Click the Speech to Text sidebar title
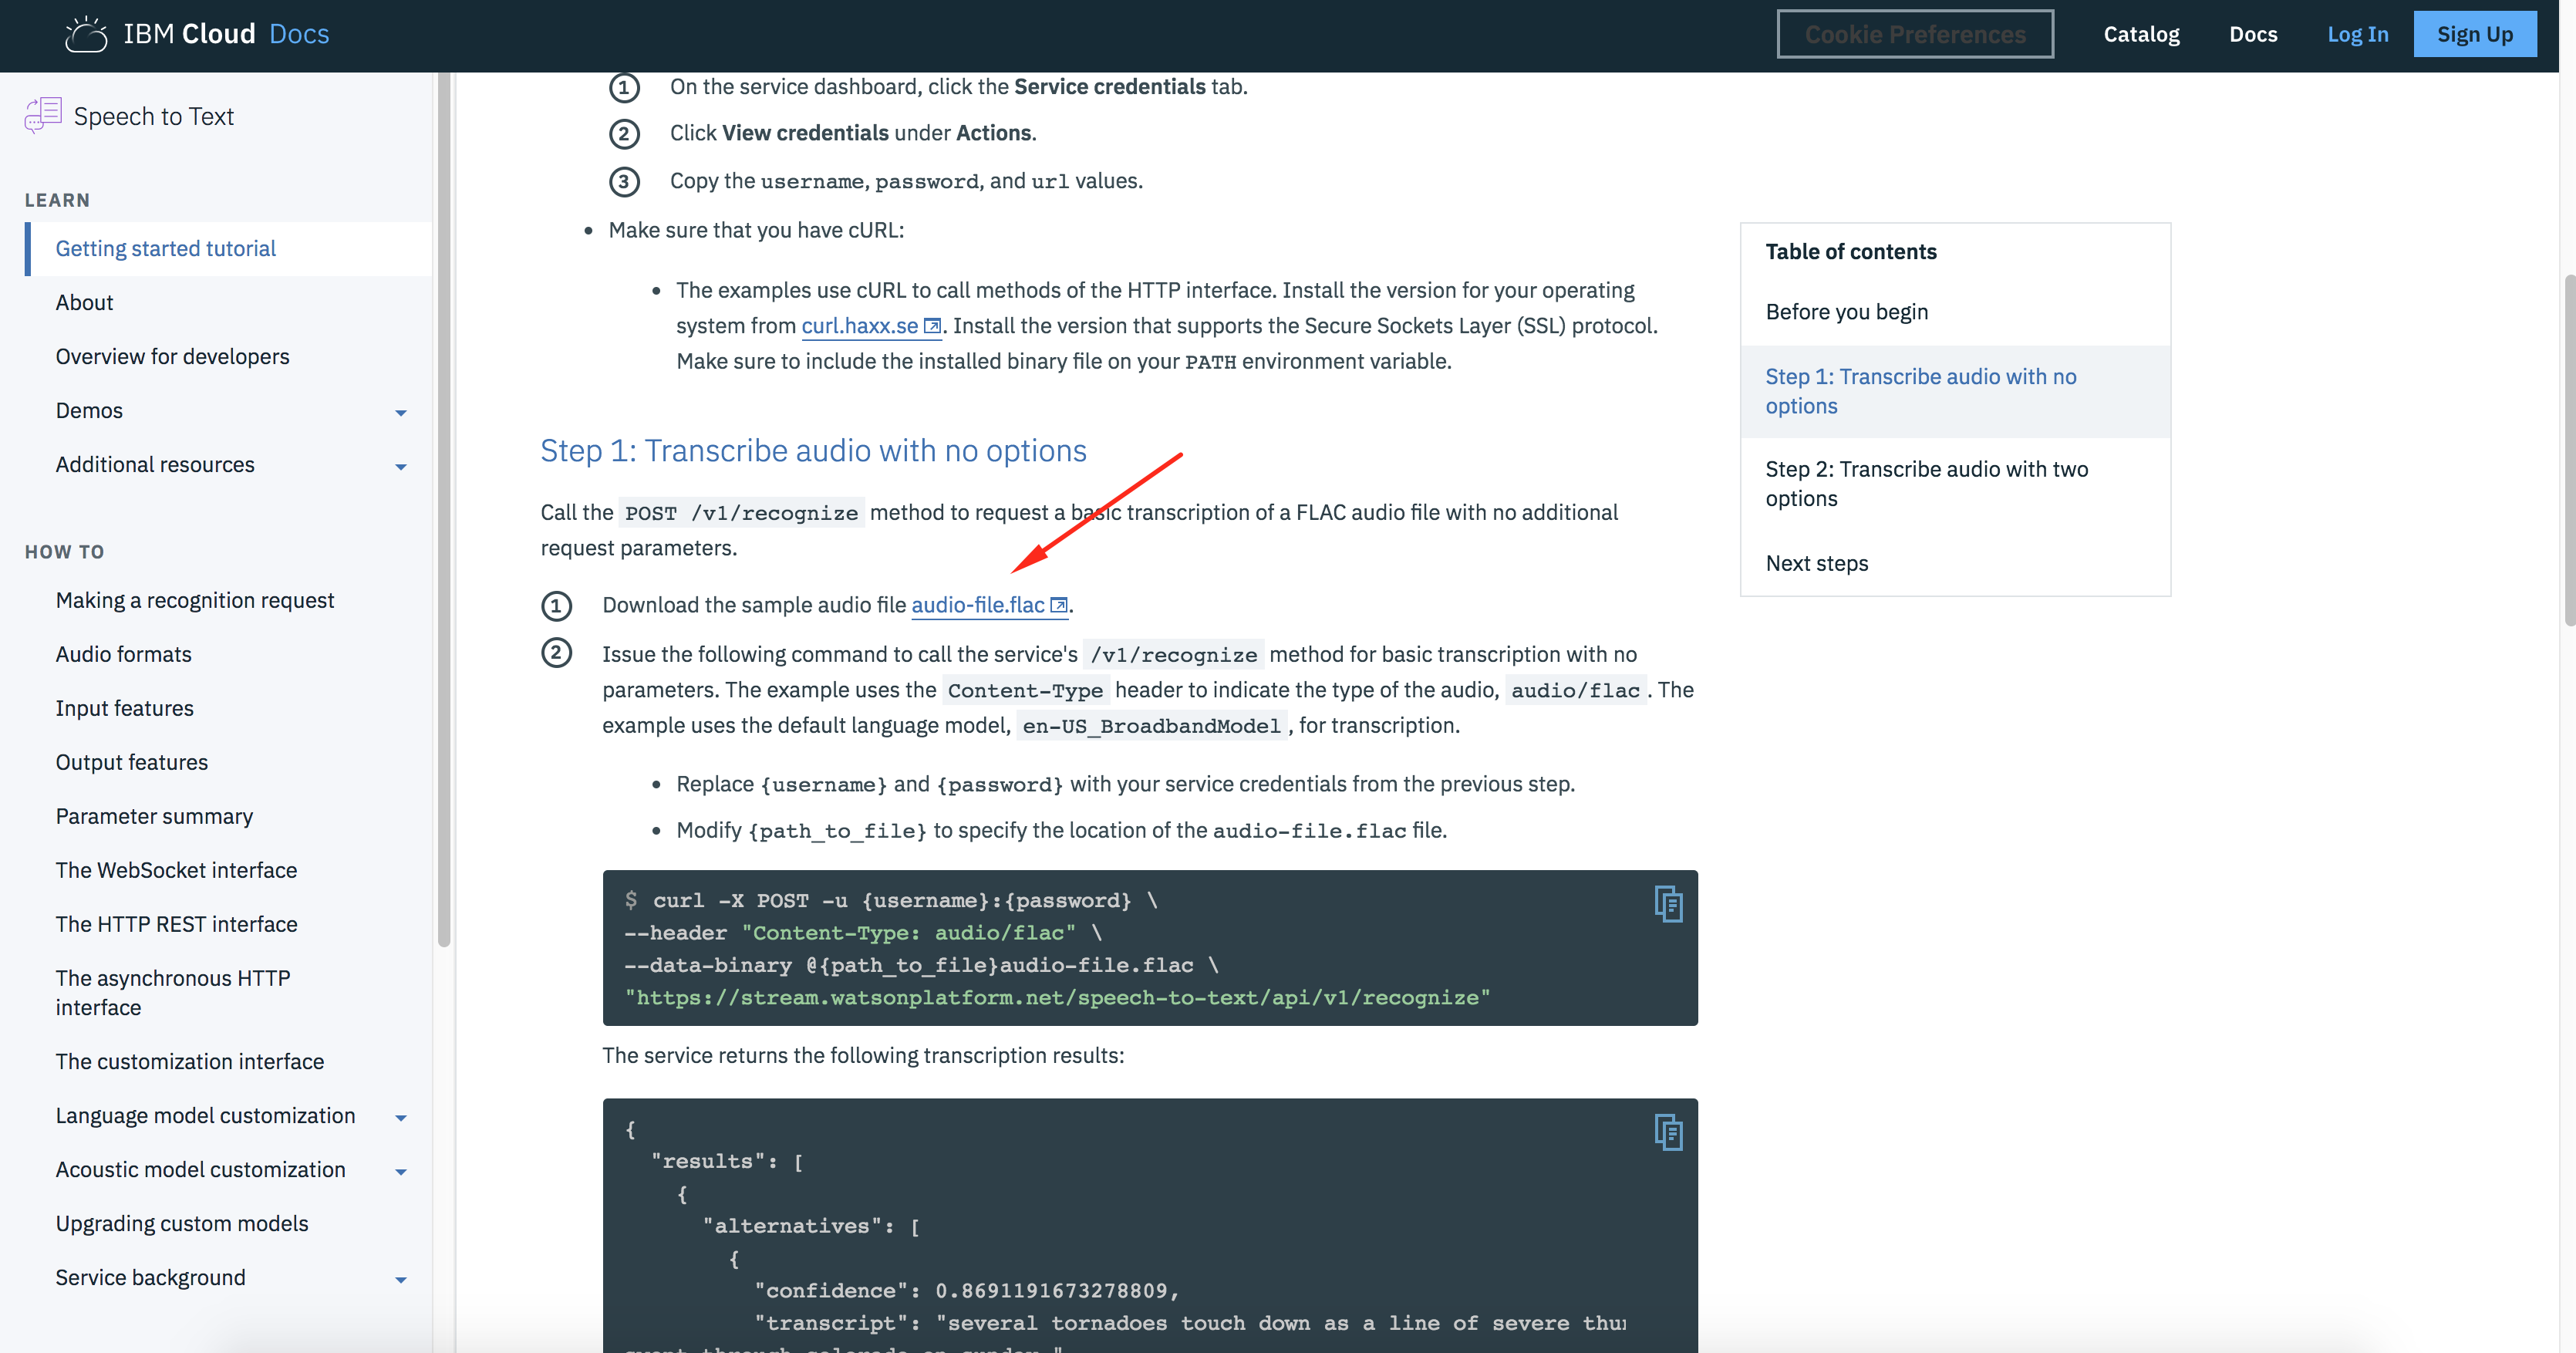 (153, 116)
